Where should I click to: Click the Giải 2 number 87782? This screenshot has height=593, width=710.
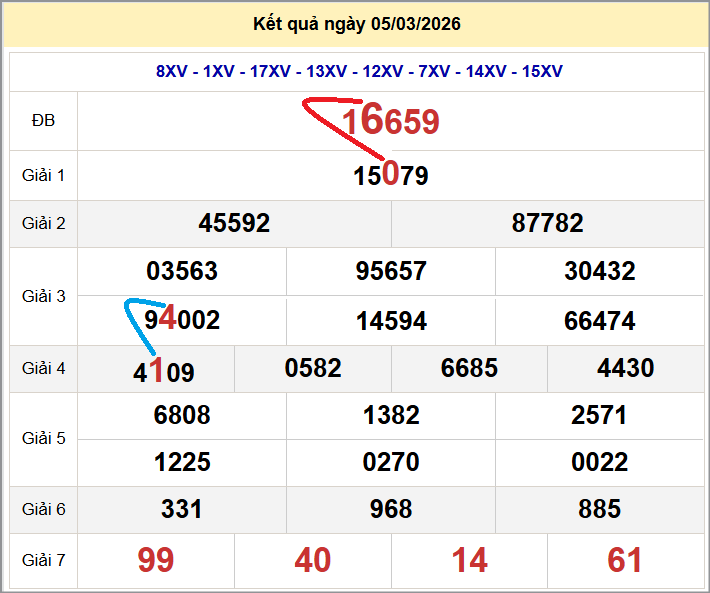547,223
